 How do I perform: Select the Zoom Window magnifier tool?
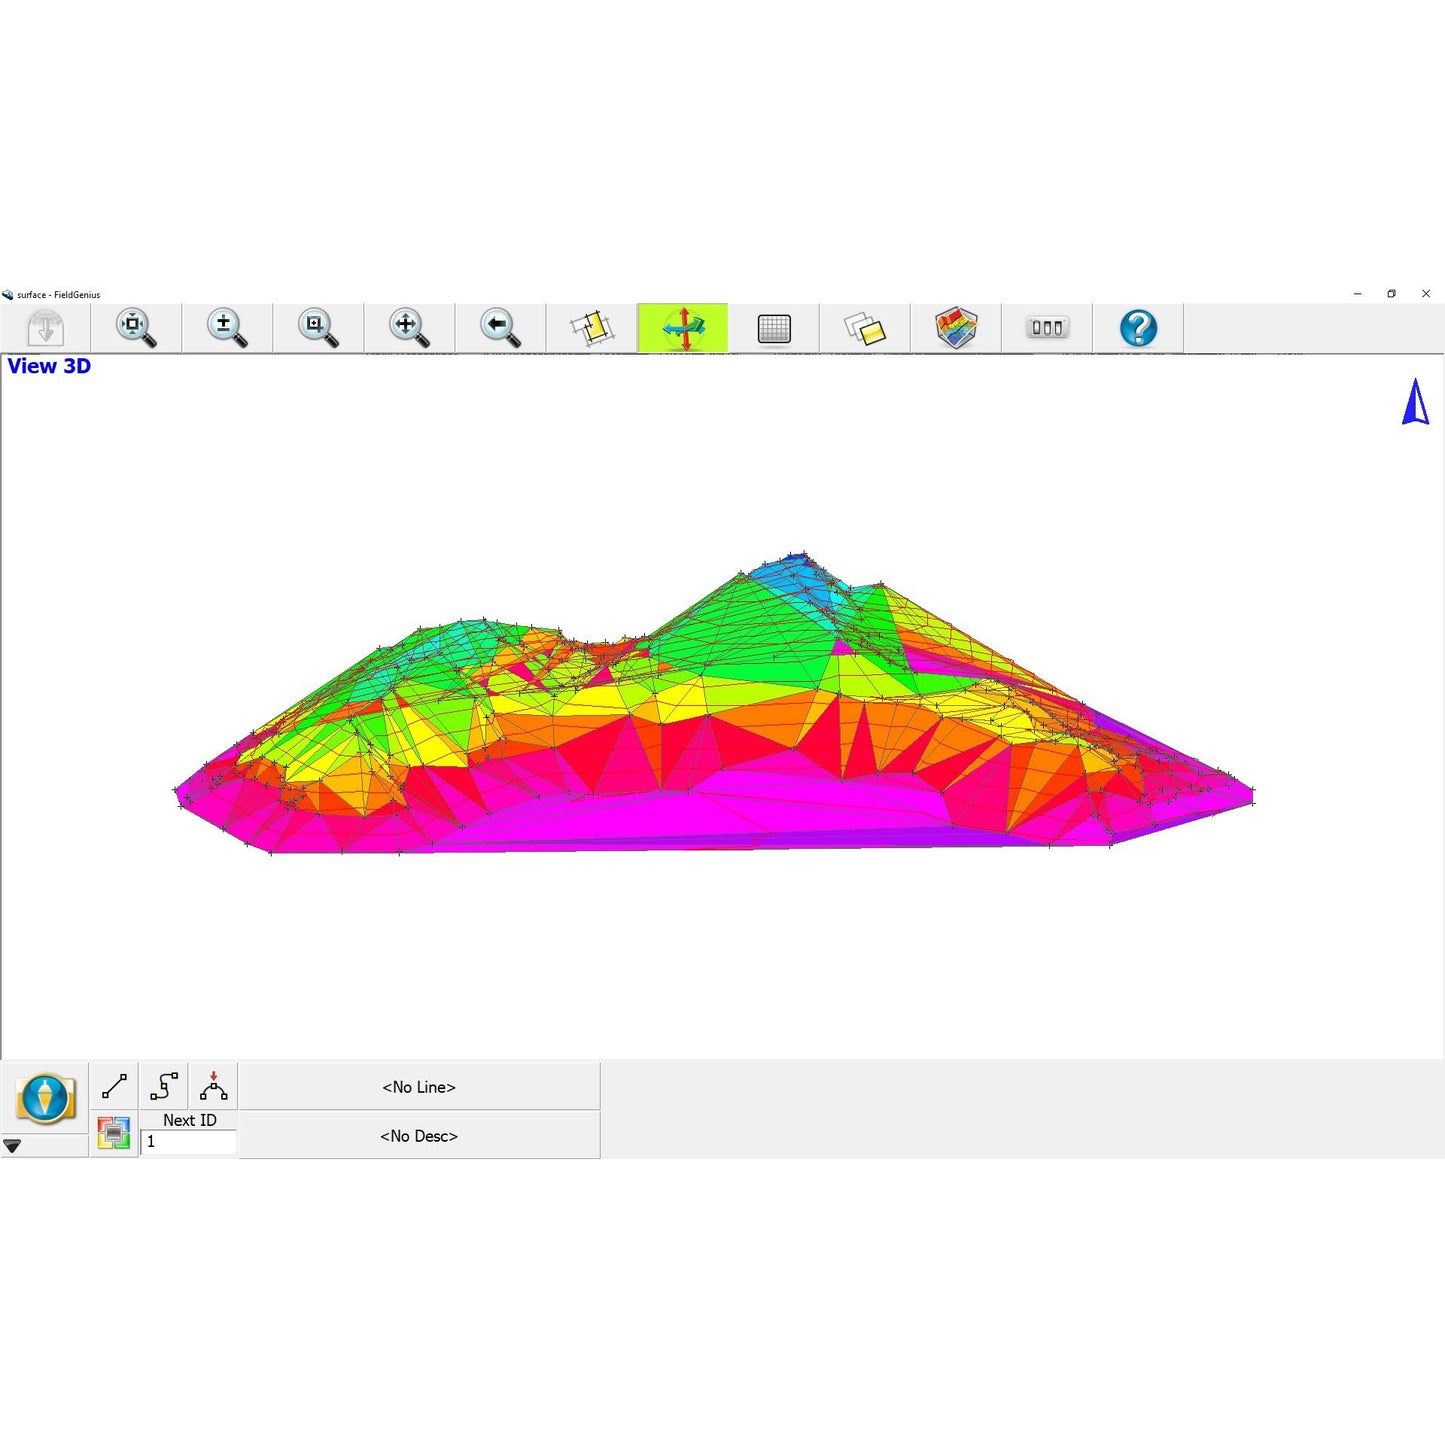(318, 328)
